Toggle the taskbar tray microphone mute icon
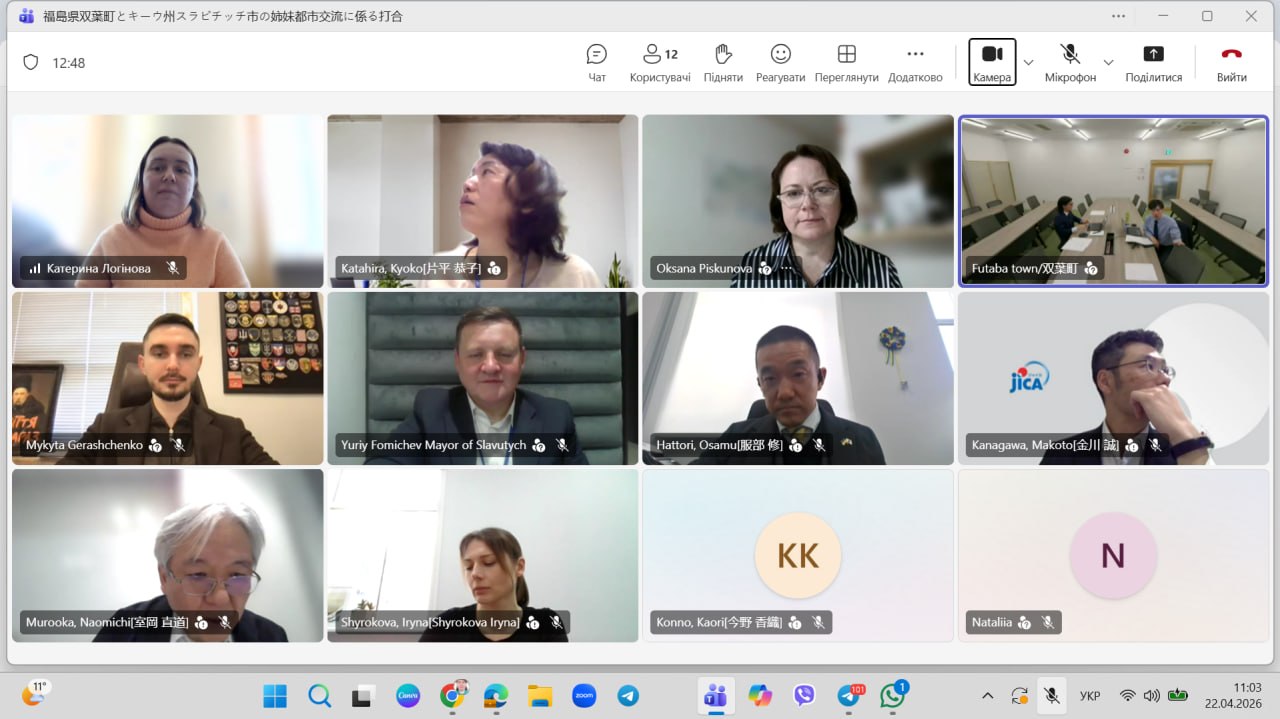This screenshot has height=719, width=1280. [1051, 695]
